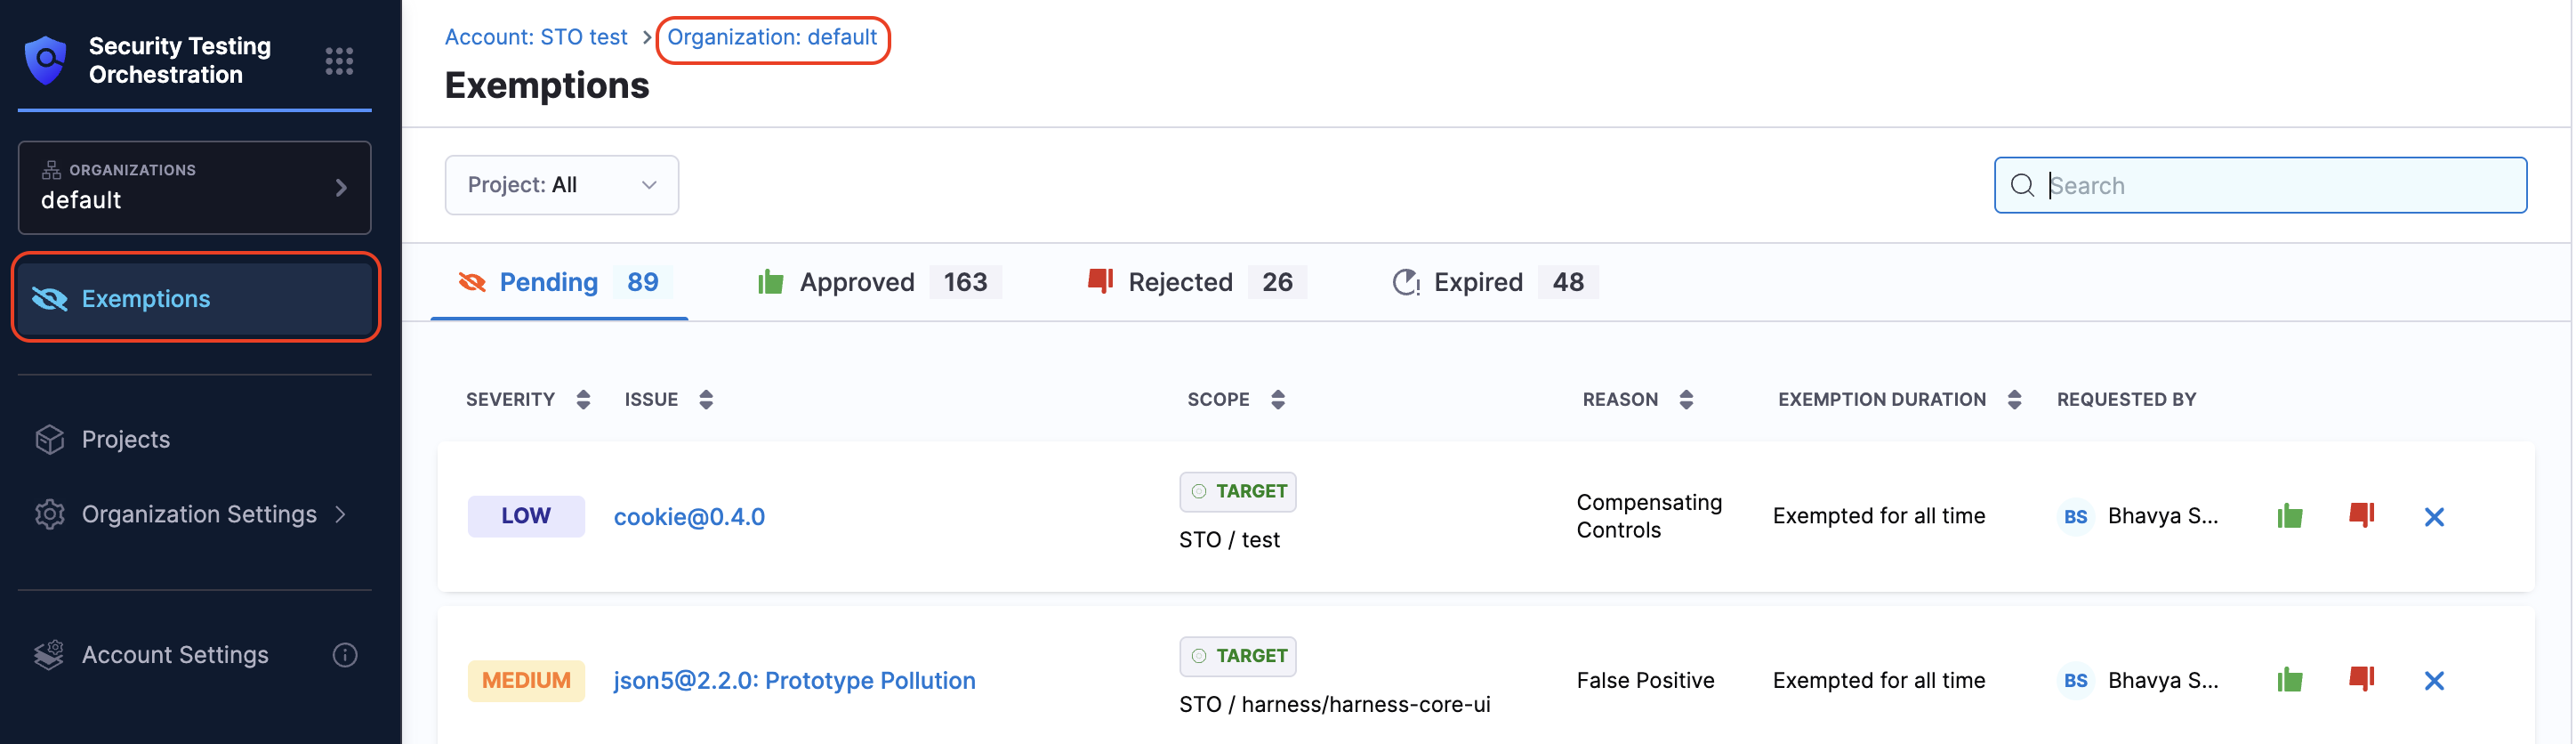Reject the cookie@0.4.0 exemption with thumbs down
2576x744 pixels.
click(x=2361, y=516)
